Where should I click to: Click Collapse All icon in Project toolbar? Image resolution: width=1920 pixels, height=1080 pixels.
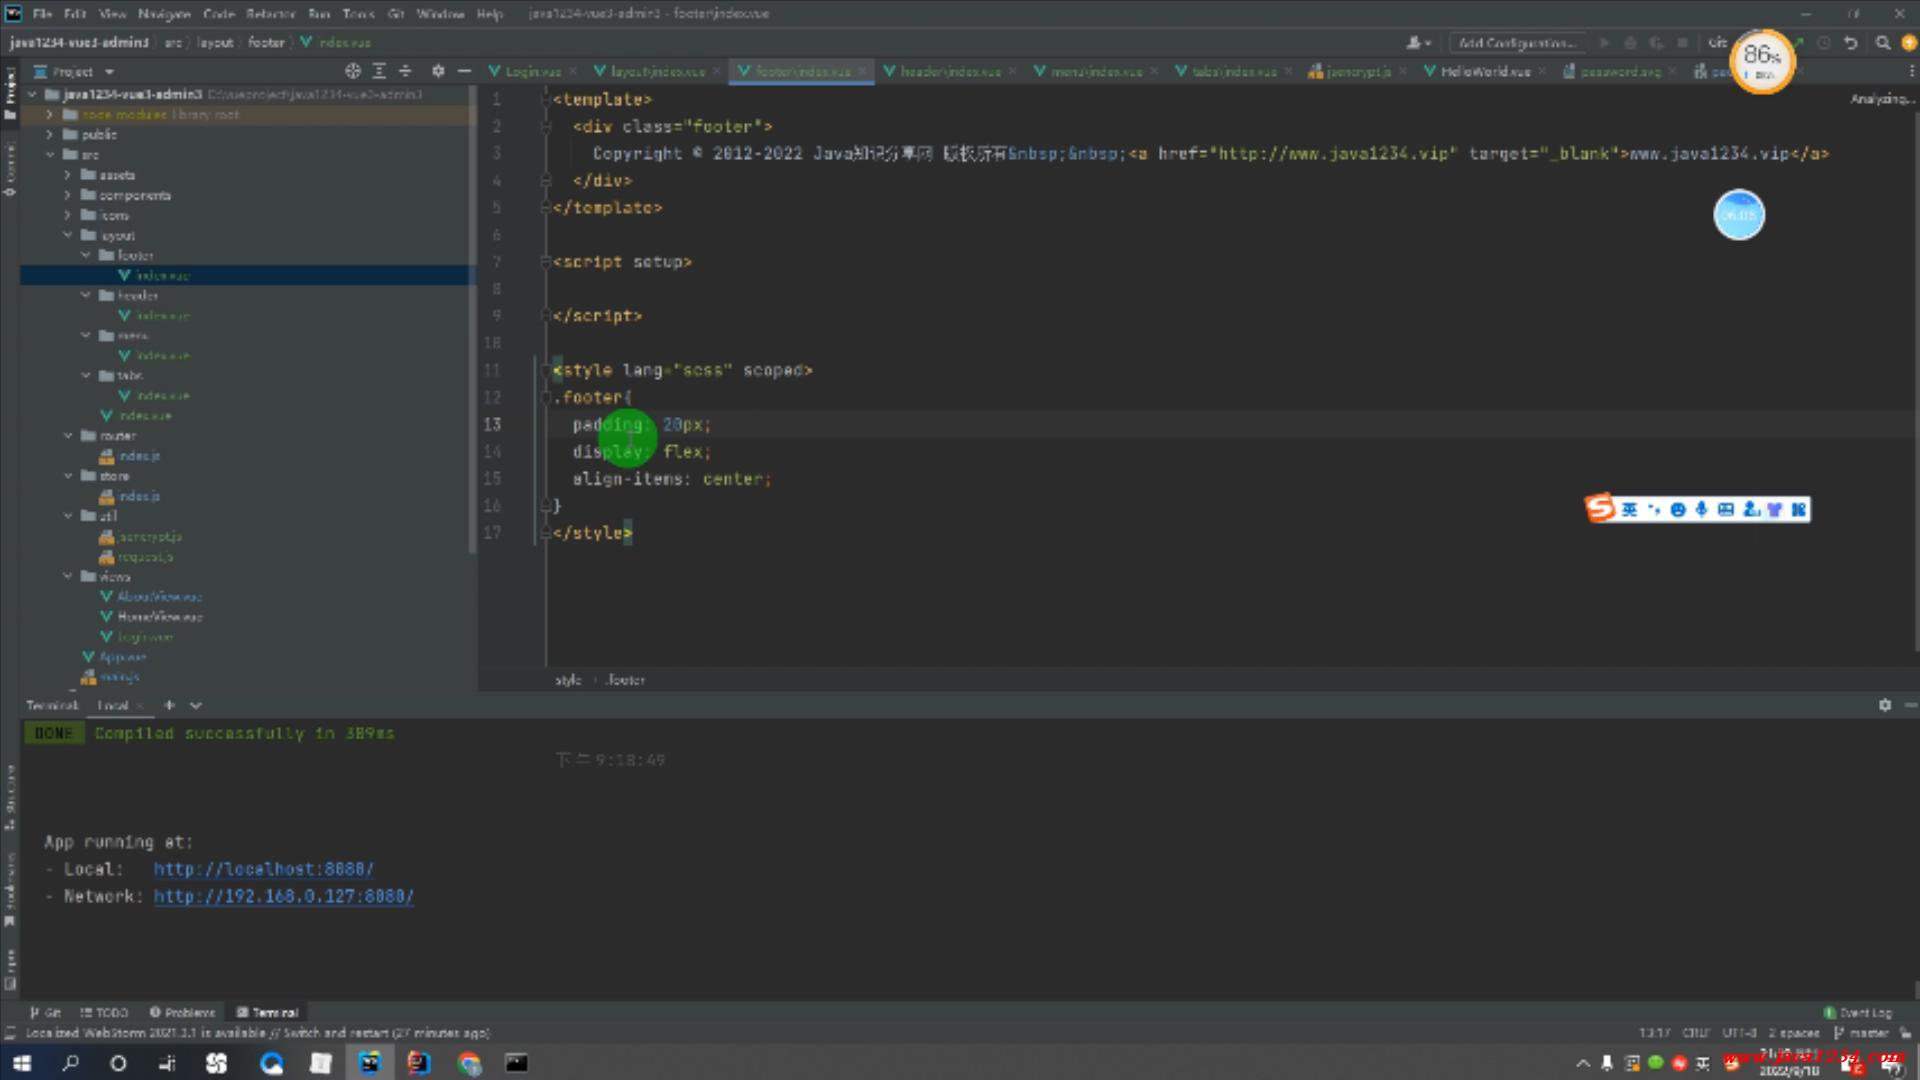click(405, 71)
